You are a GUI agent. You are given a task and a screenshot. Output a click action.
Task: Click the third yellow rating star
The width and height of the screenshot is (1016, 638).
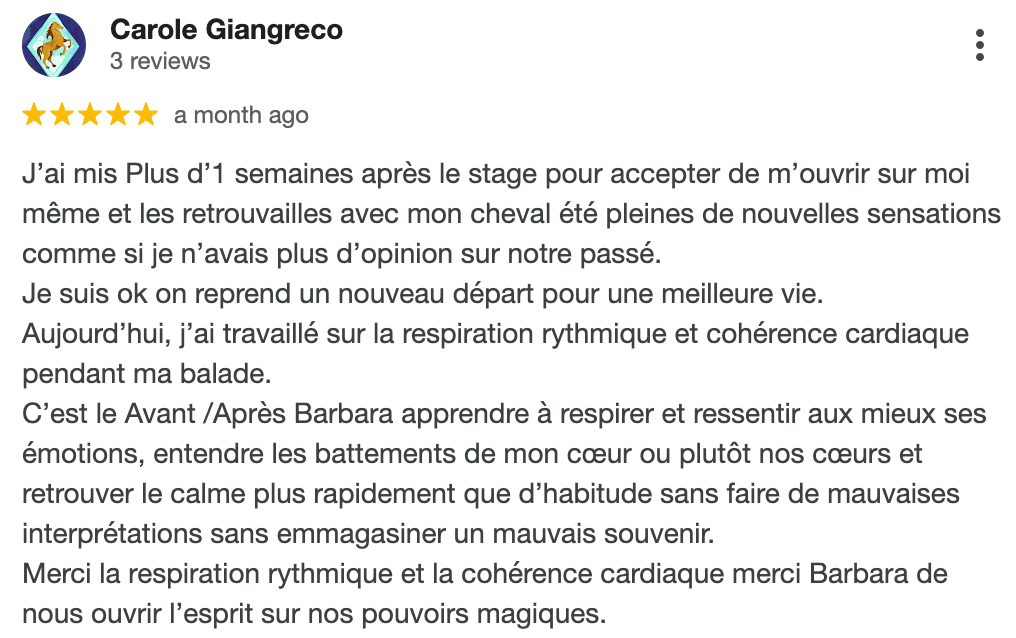click(x=89, y=115)
